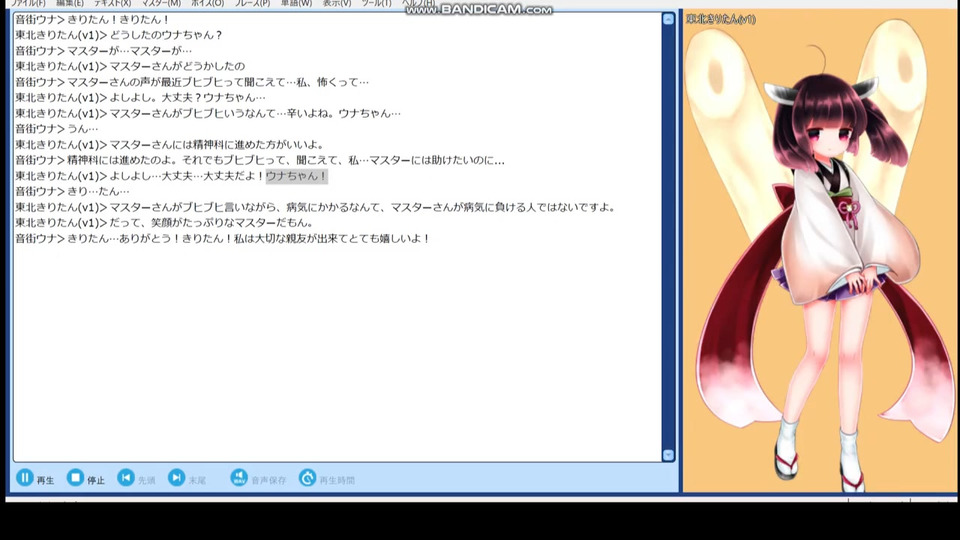The height and width of the screenshot is (540, 960).
Task: Click the line containing '精神科には進めたのよ。'
Action: pos(260,160)
